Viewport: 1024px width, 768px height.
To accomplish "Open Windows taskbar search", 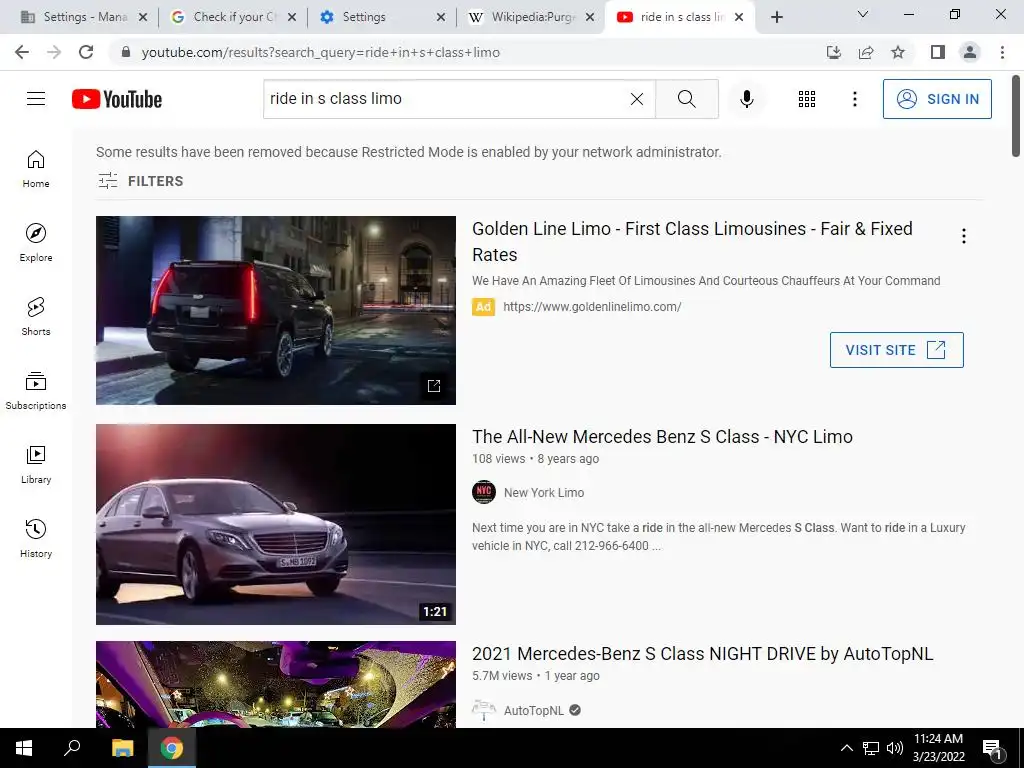I will [72, 748].
